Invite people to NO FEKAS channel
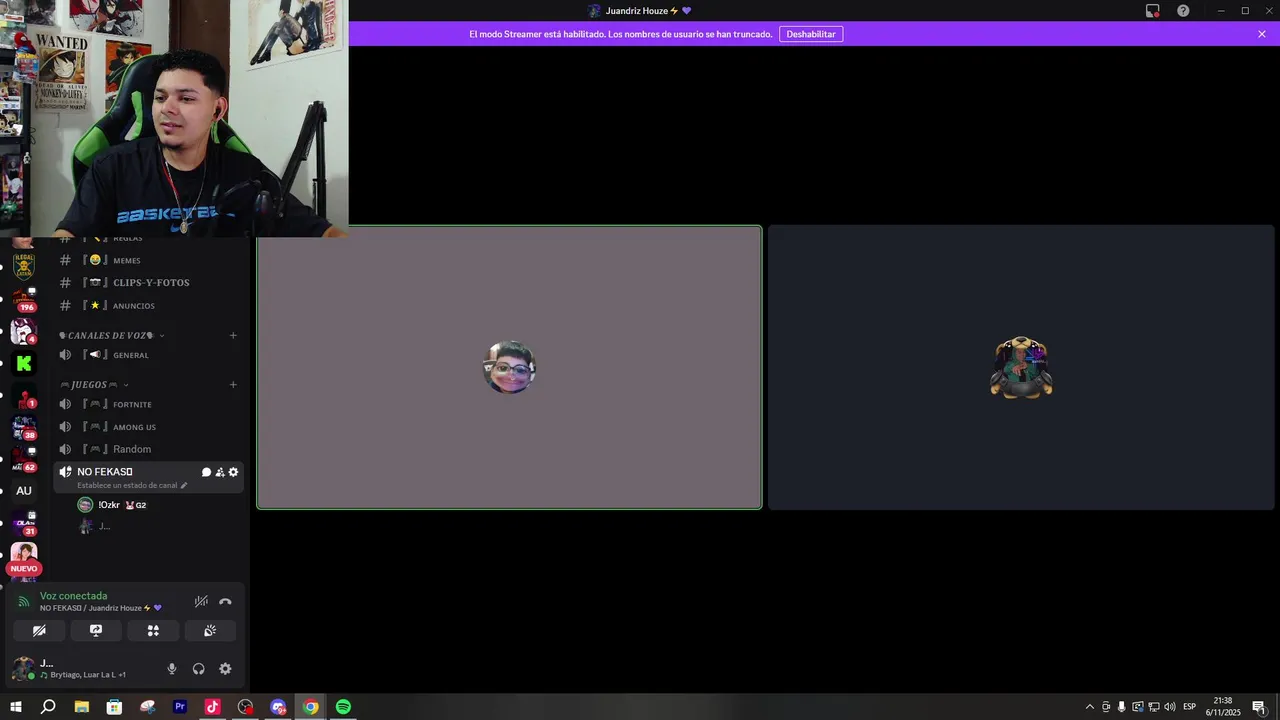The height and width of the screenshot is (720, 1280). pos(220,472)
